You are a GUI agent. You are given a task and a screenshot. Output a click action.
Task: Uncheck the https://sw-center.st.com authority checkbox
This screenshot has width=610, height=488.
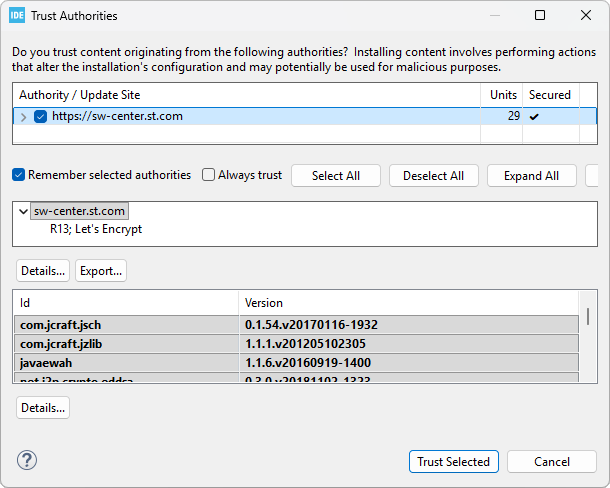pos(41,117)
